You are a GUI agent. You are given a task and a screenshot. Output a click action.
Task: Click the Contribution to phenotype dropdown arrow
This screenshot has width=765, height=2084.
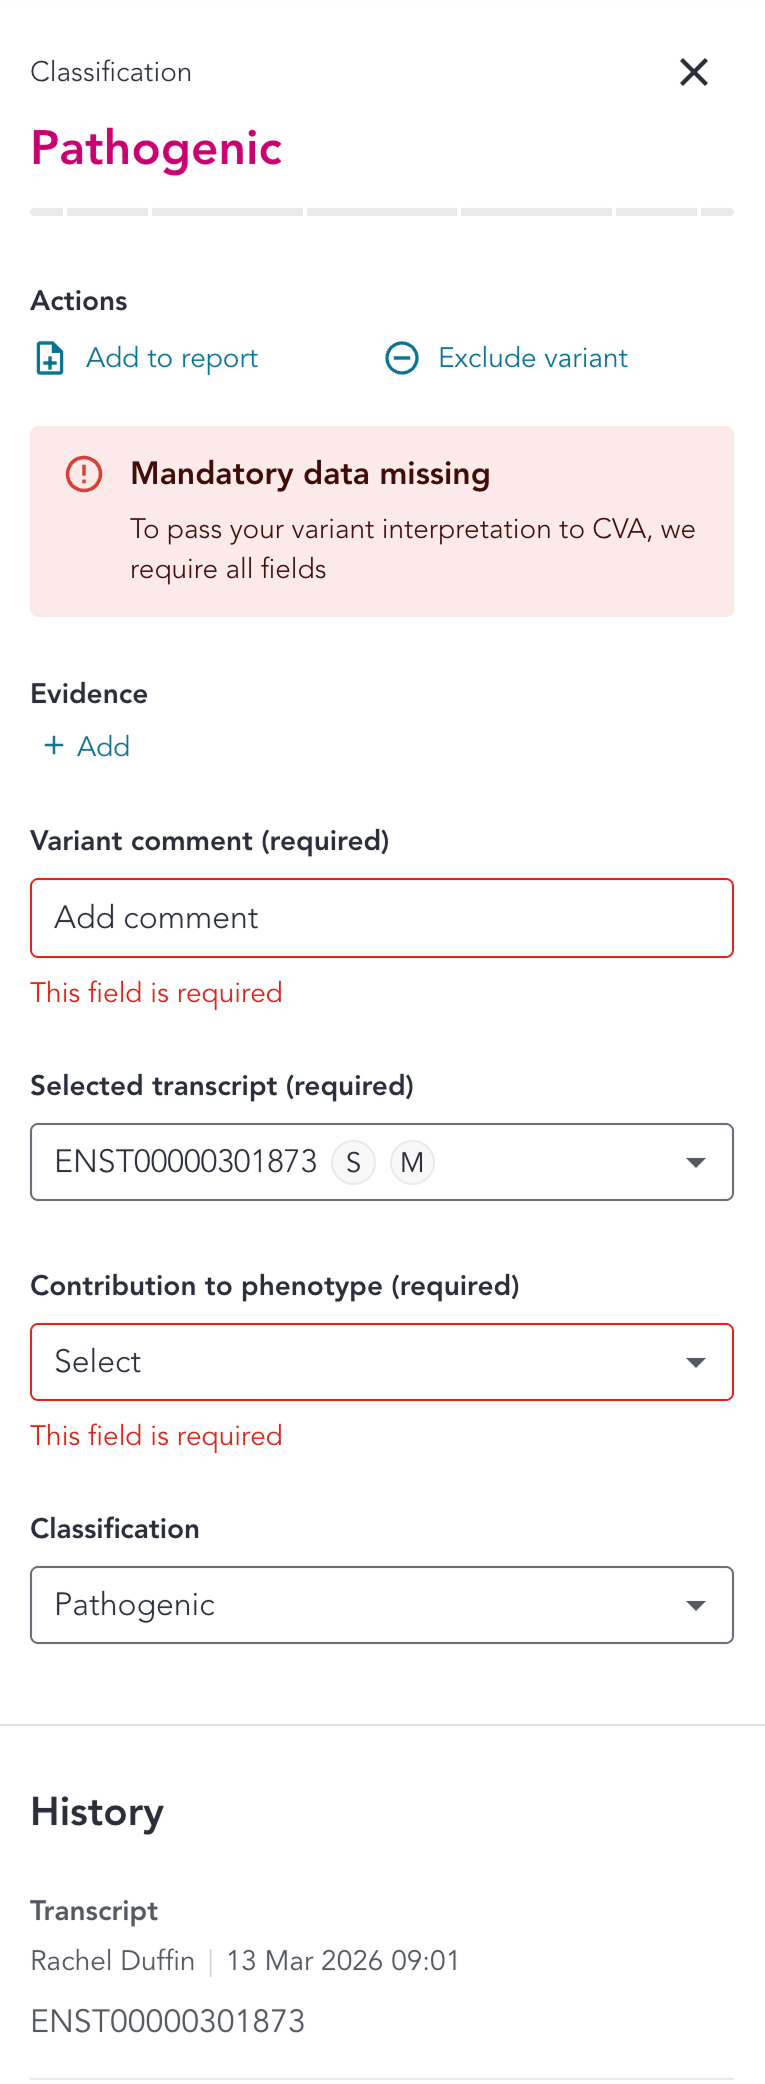[696, 1362]
